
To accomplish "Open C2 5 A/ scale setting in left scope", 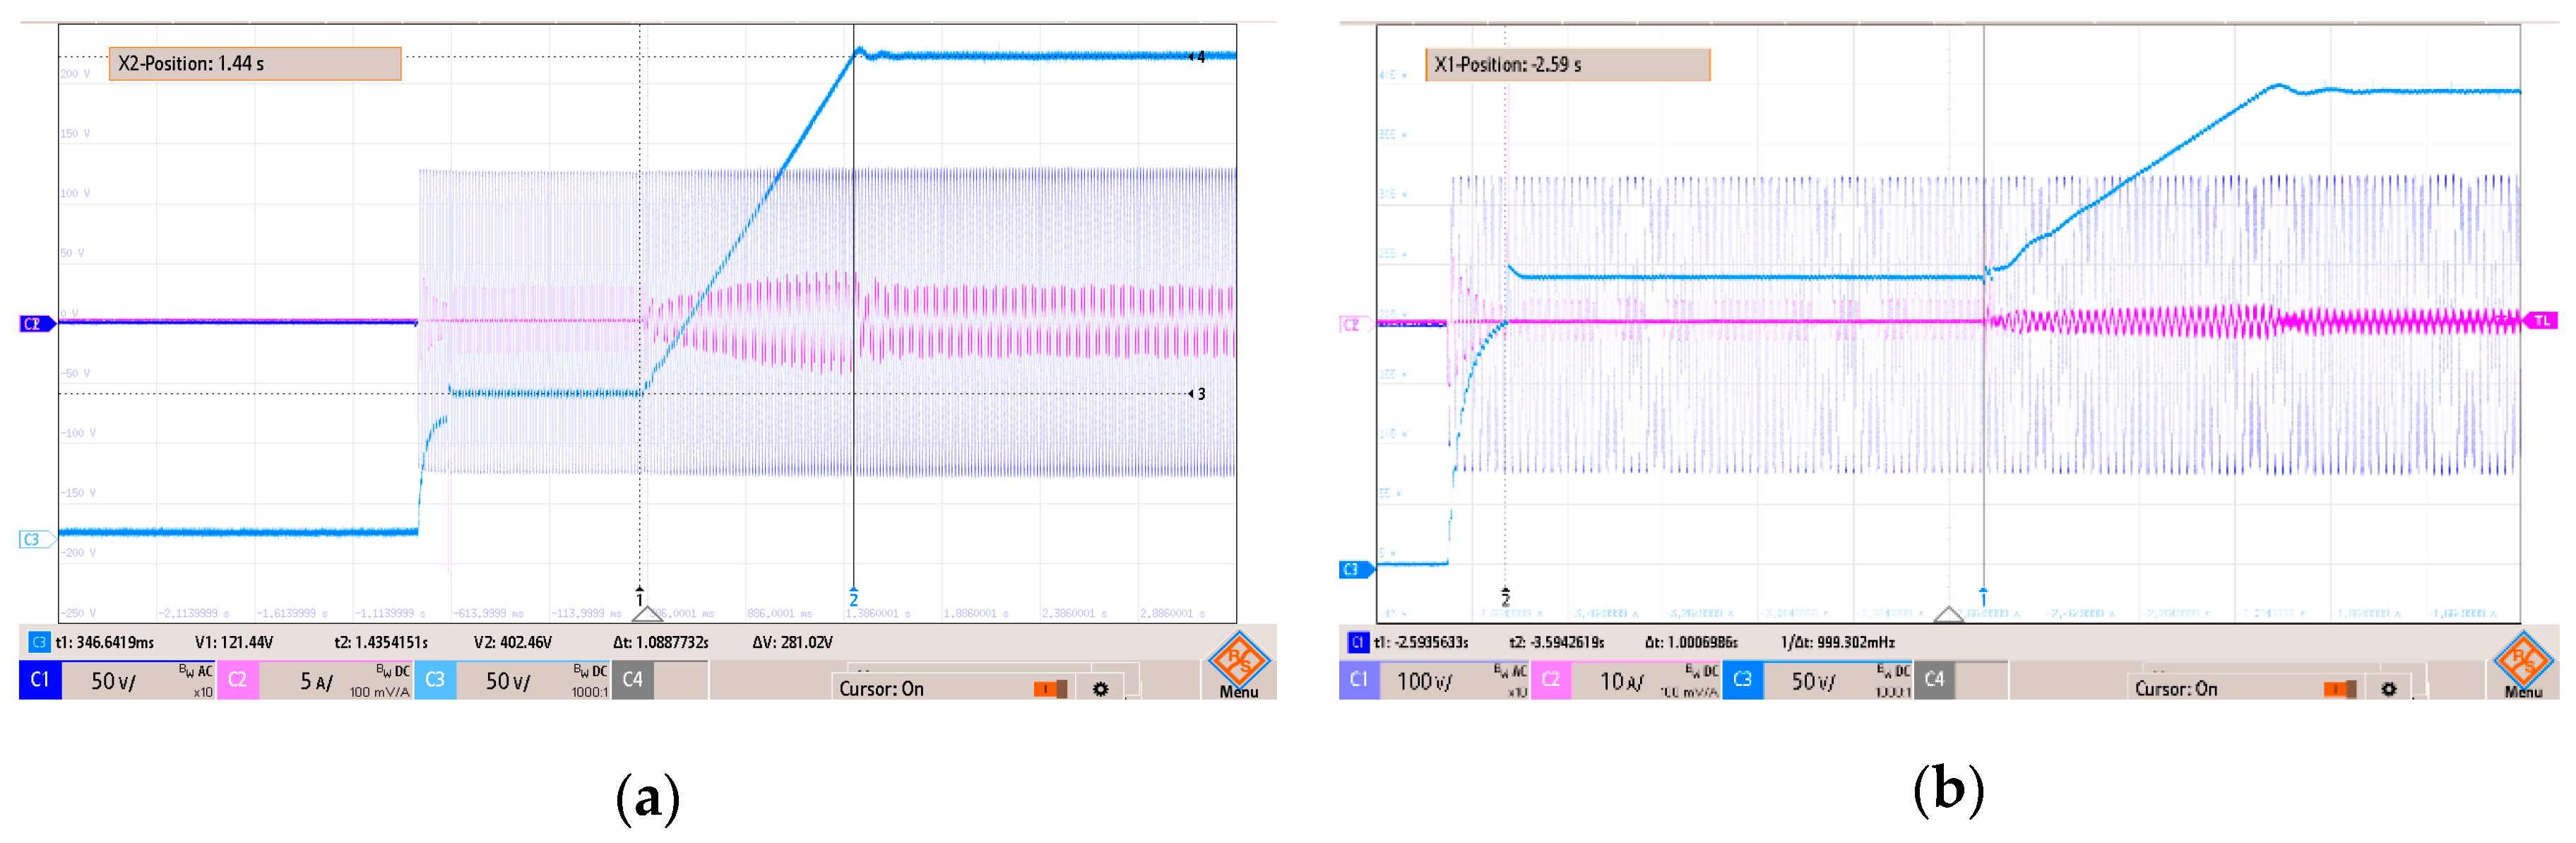I will (x=316, y=681).
